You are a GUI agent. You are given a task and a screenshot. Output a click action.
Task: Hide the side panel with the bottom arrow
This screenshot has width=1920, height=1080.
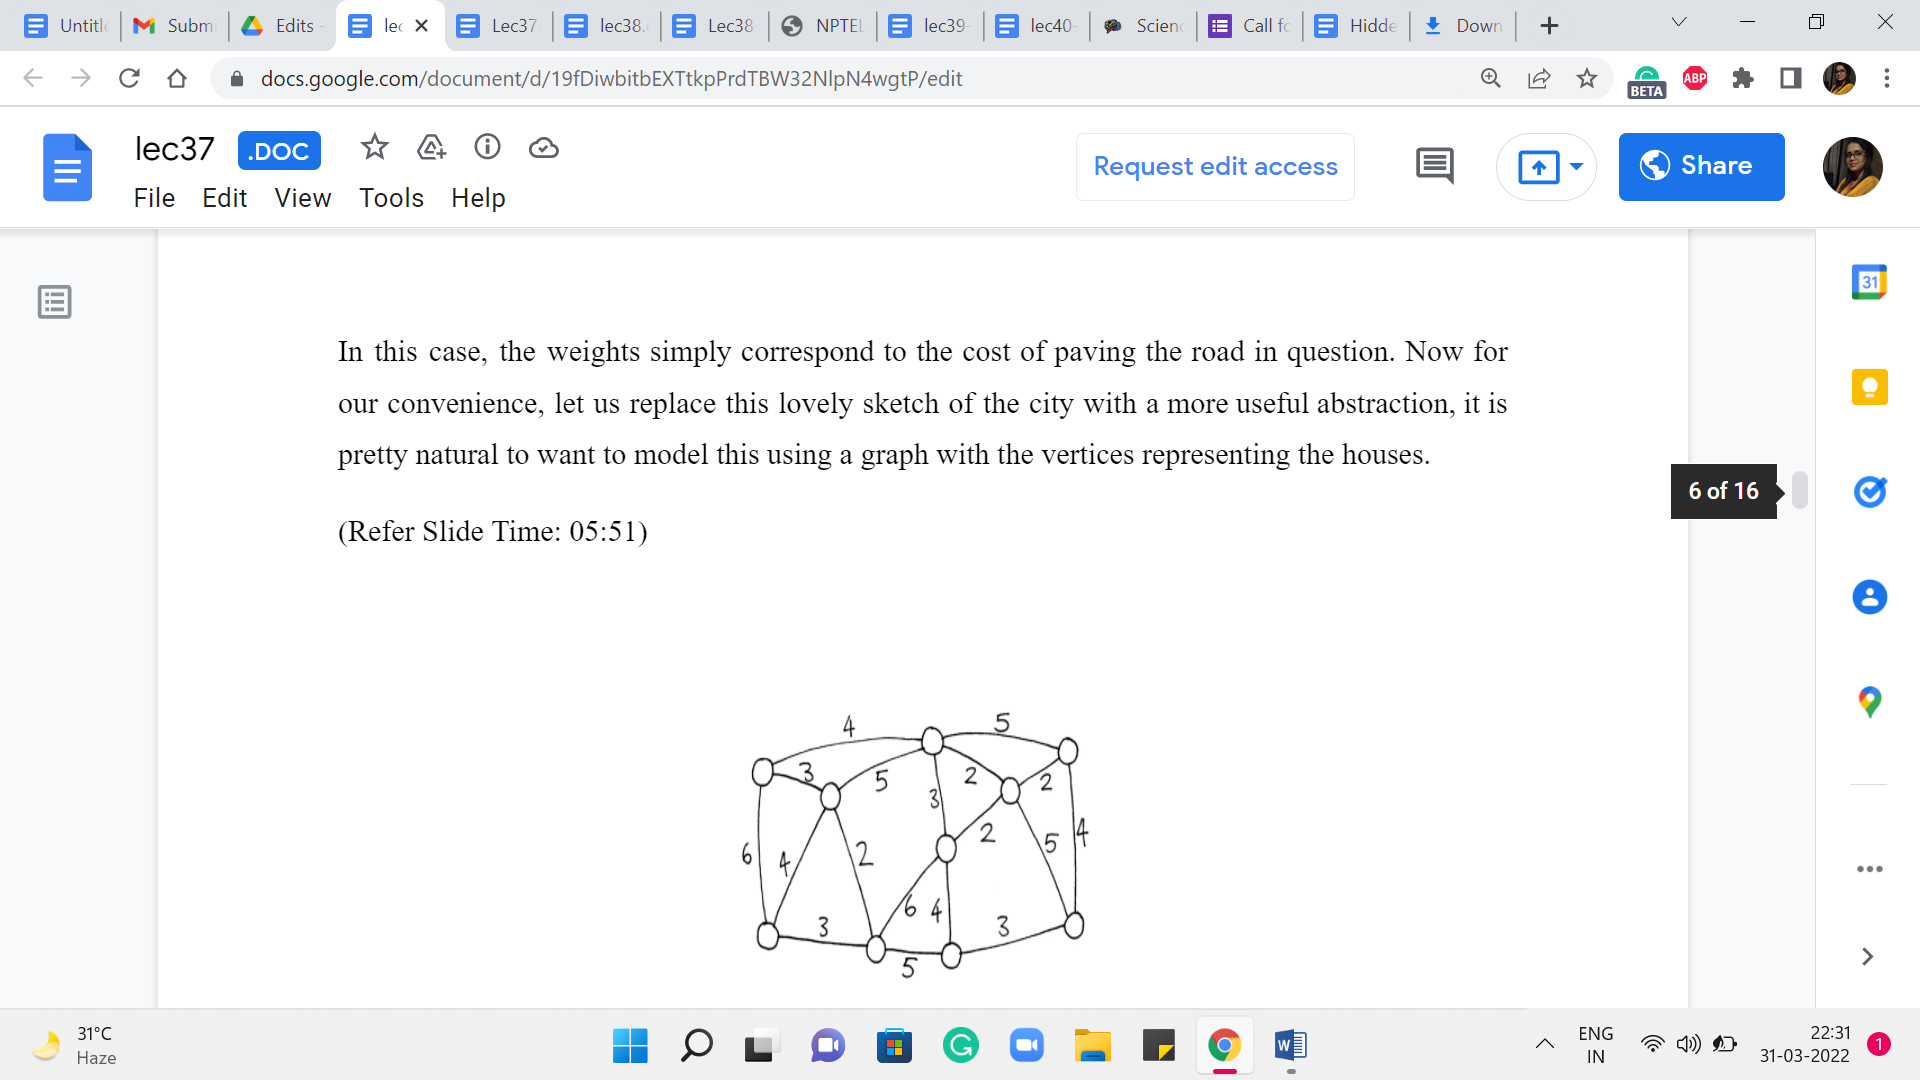(1866, 957)
